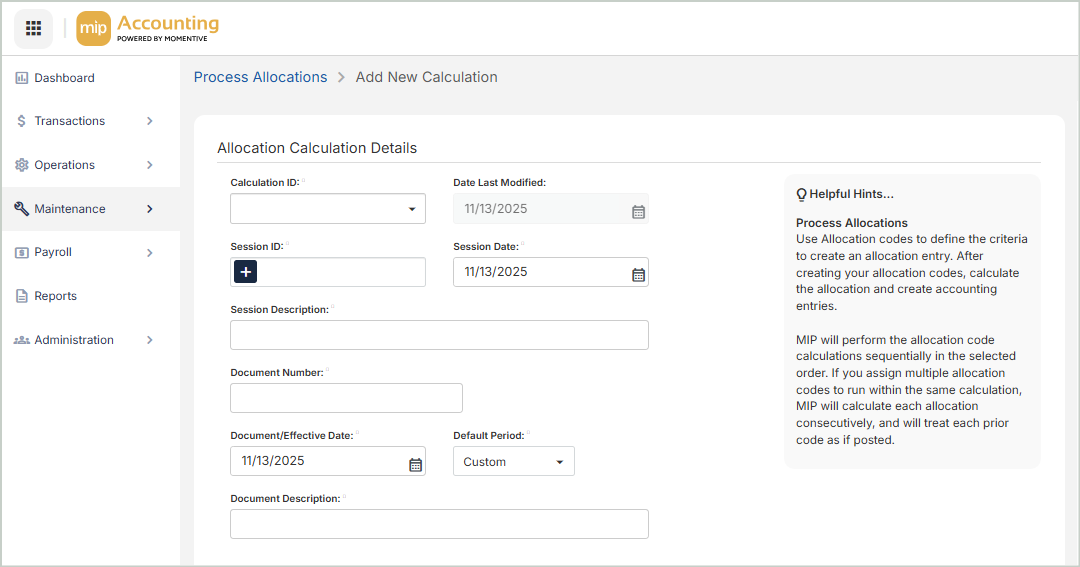Focus the Document Number input
Screen dimensions: 1080x567
346,398
